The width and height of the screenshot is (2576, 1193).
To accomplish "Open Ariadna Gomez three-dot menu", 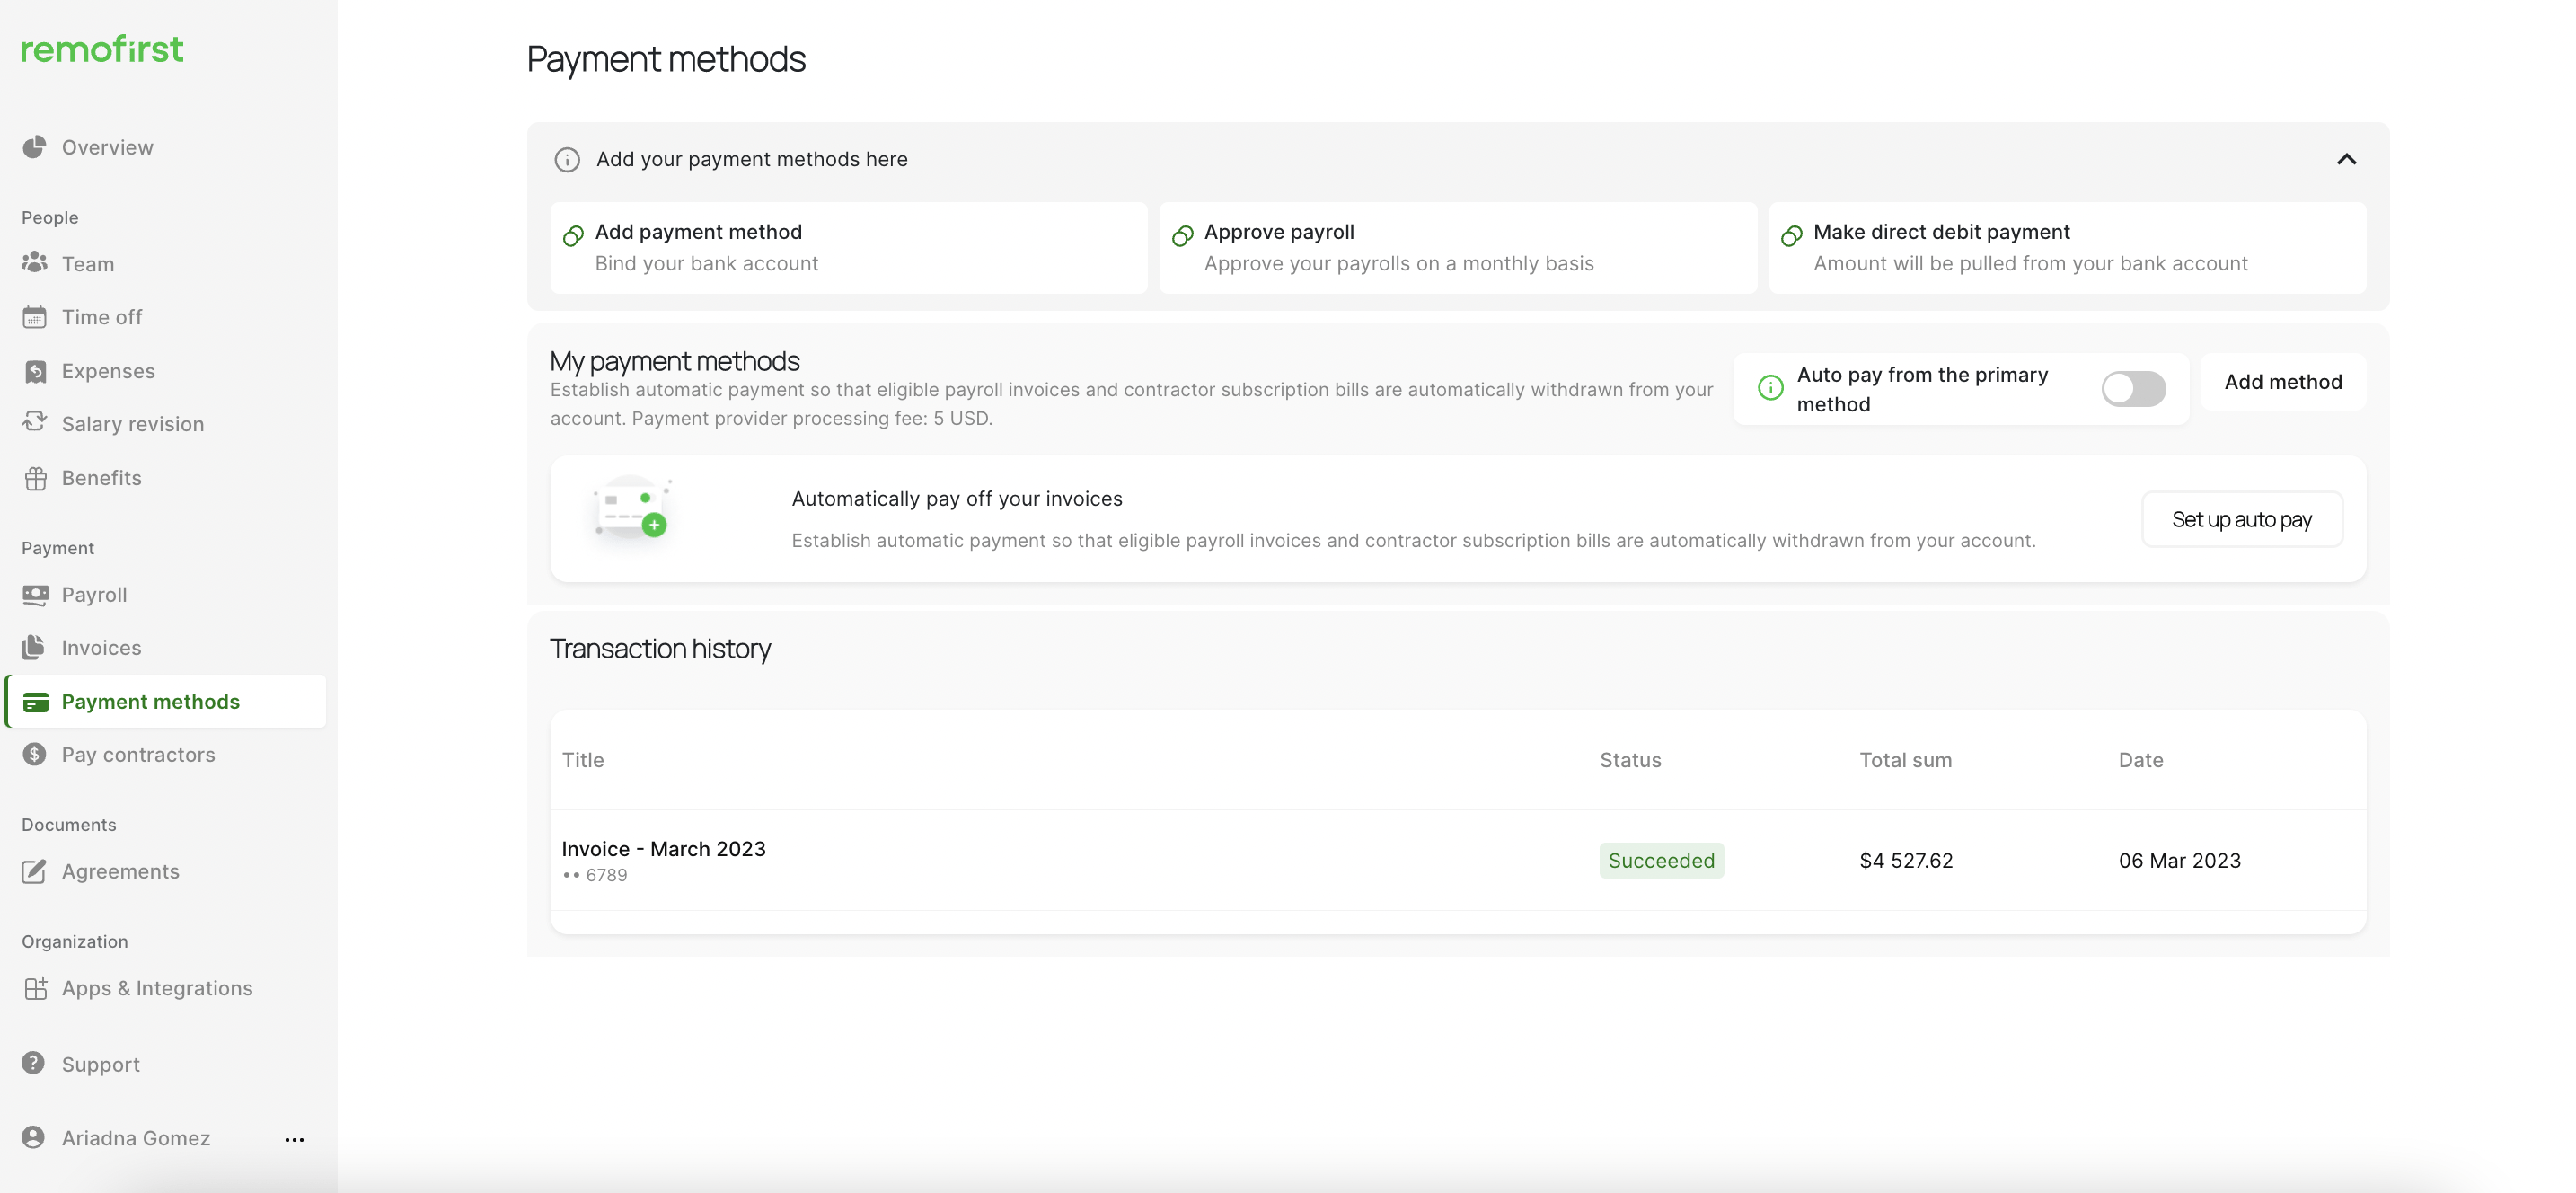I will tap(294, 1139).
